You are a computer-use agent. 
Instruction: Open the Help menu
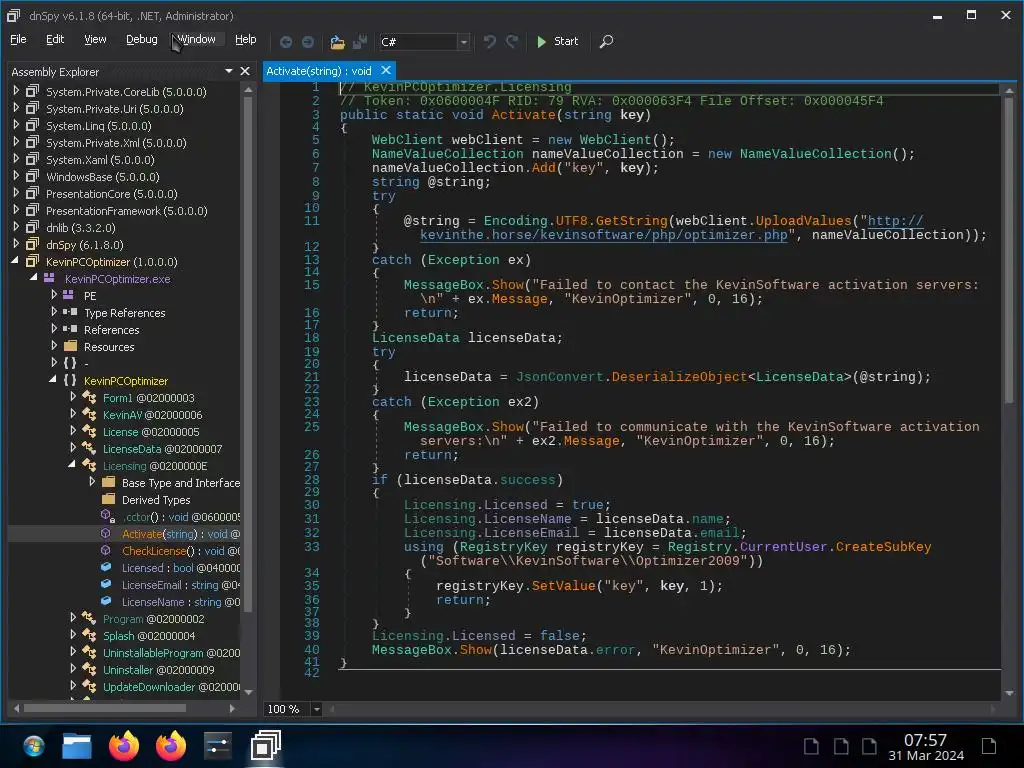(246, 39)
